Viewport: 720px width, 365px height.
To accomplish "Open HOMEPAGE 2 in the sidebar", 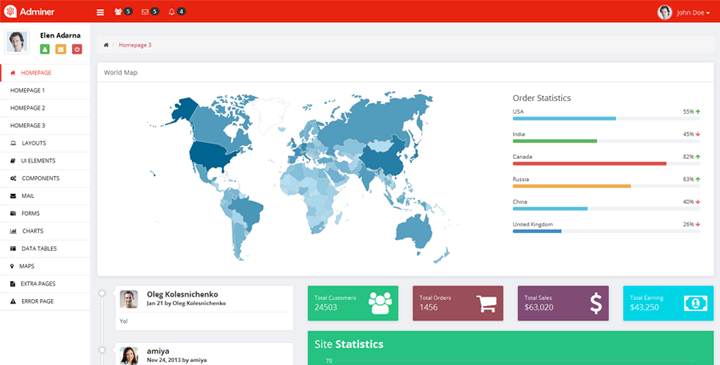I will [x=45, y=108].
